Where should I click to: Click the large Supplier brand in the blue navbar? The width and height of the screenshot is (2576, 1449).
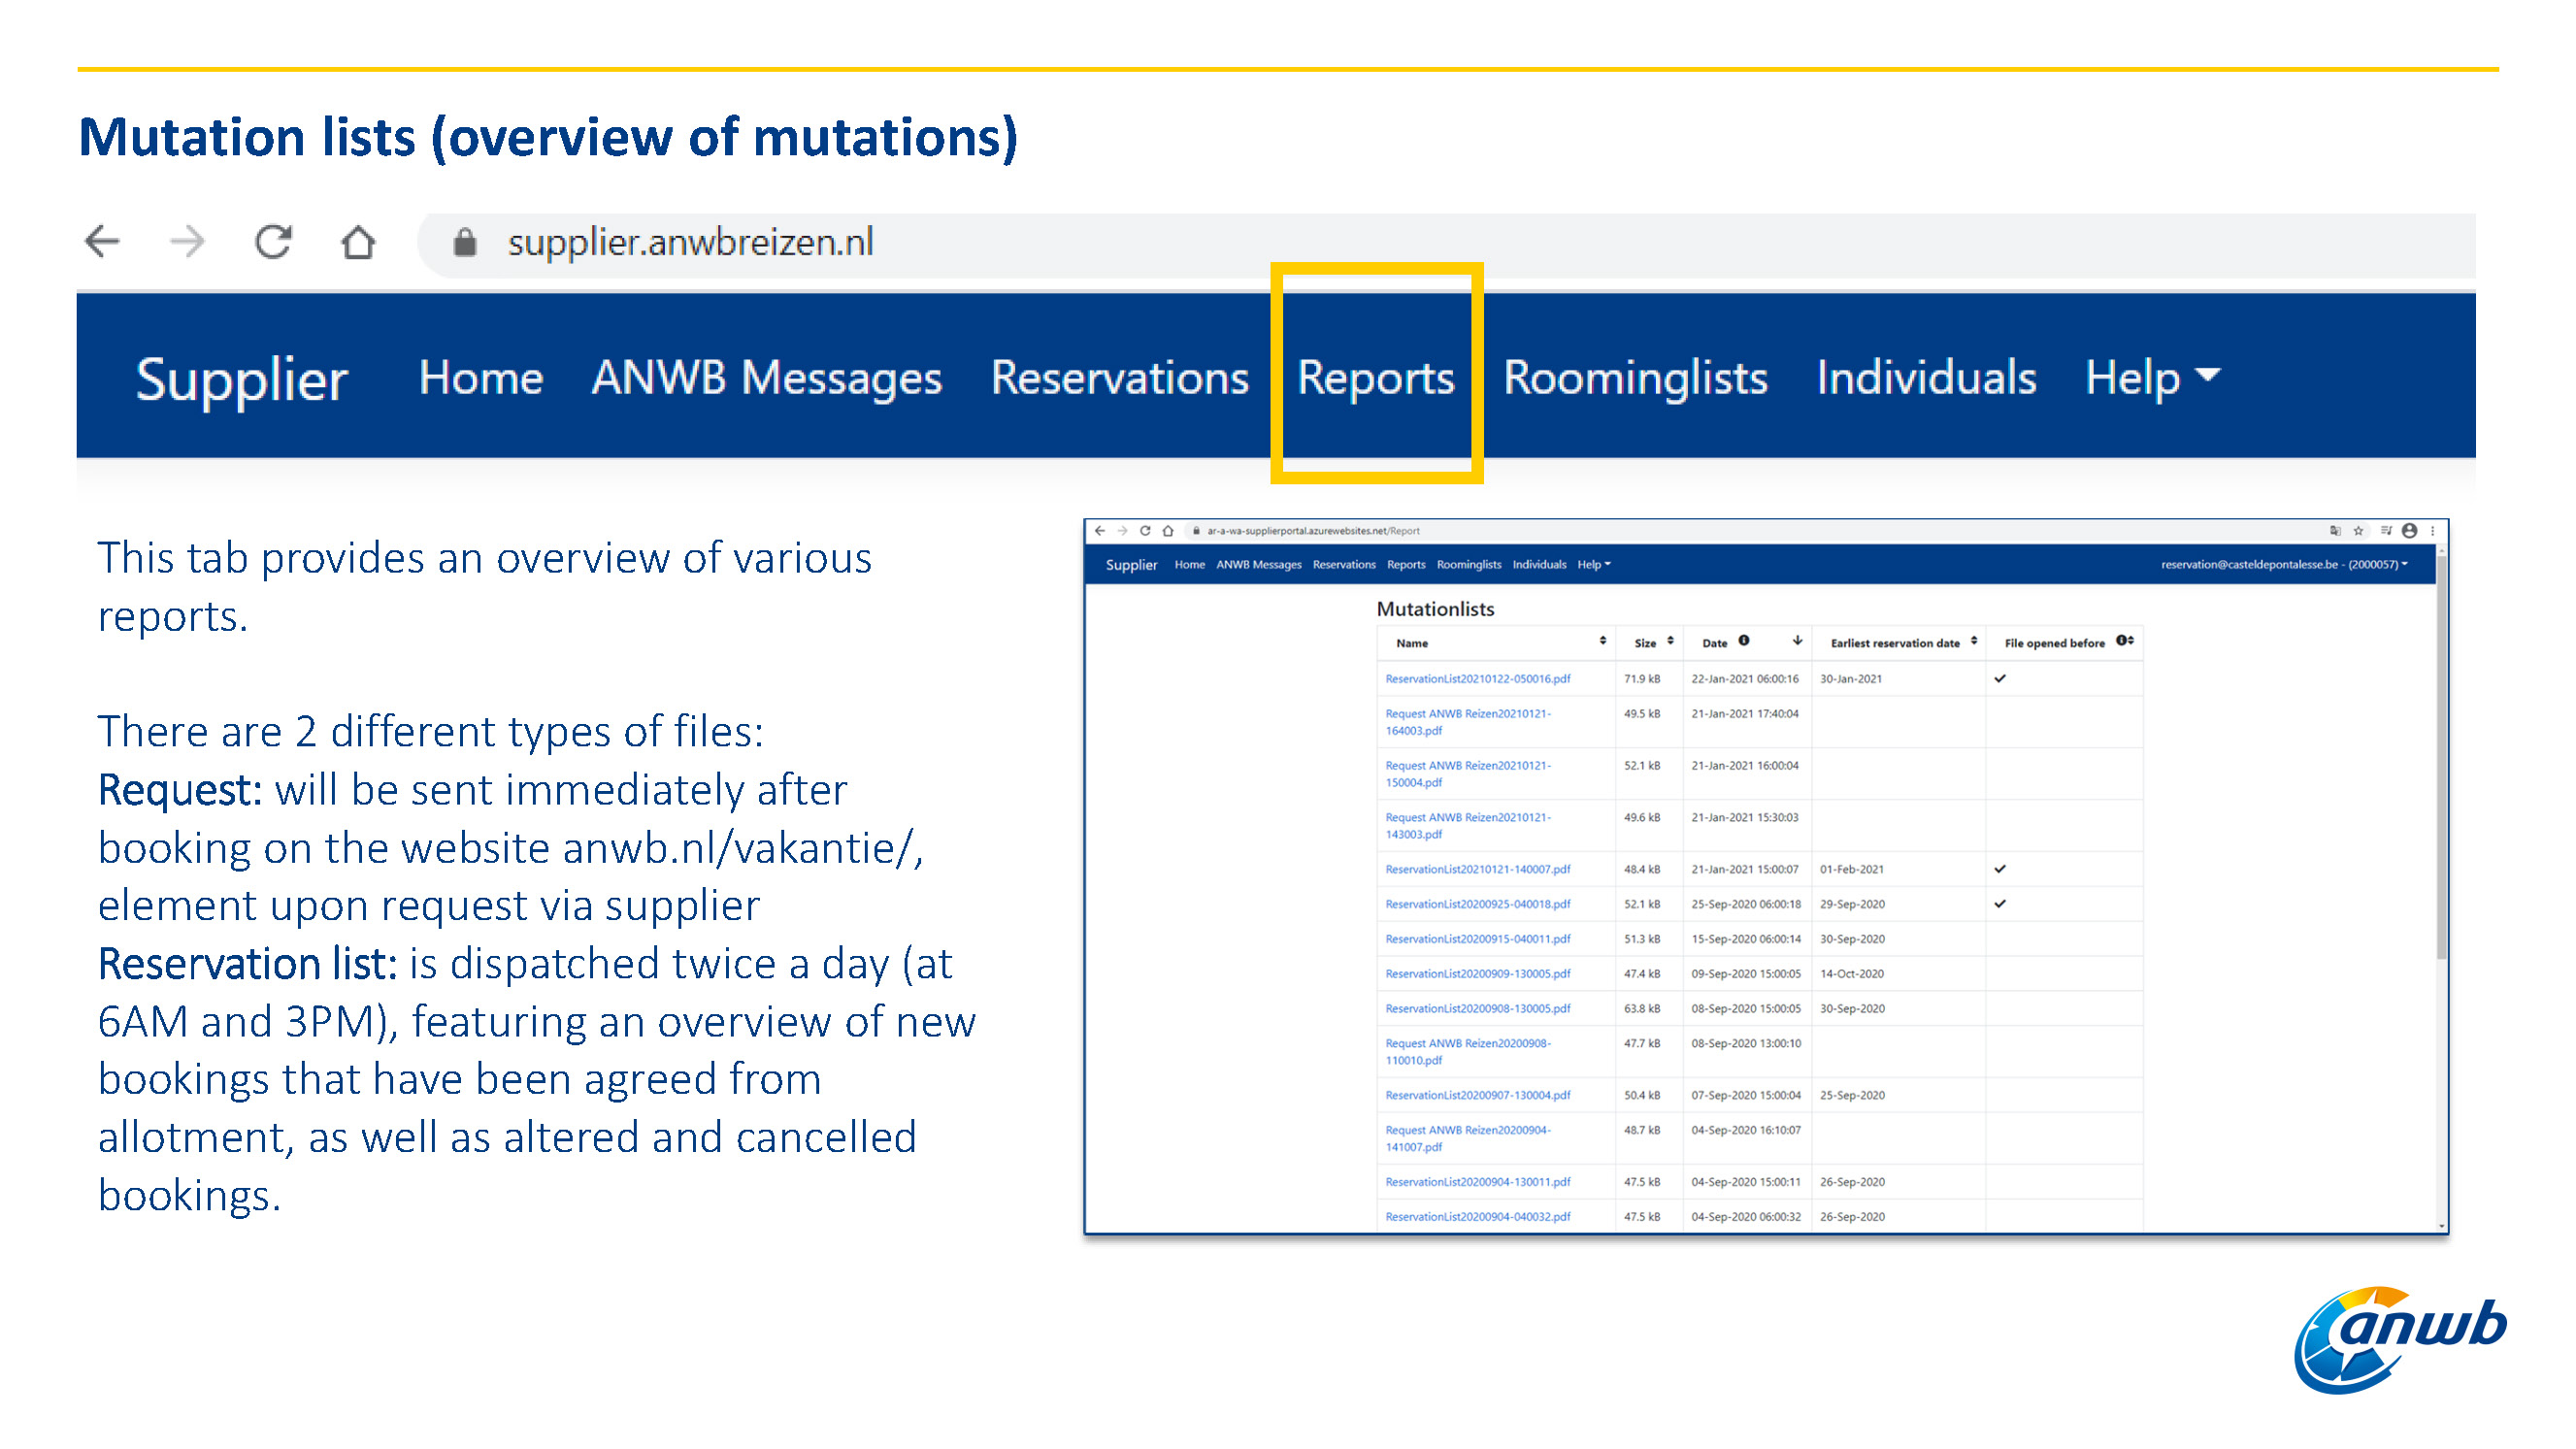[241, 380]
